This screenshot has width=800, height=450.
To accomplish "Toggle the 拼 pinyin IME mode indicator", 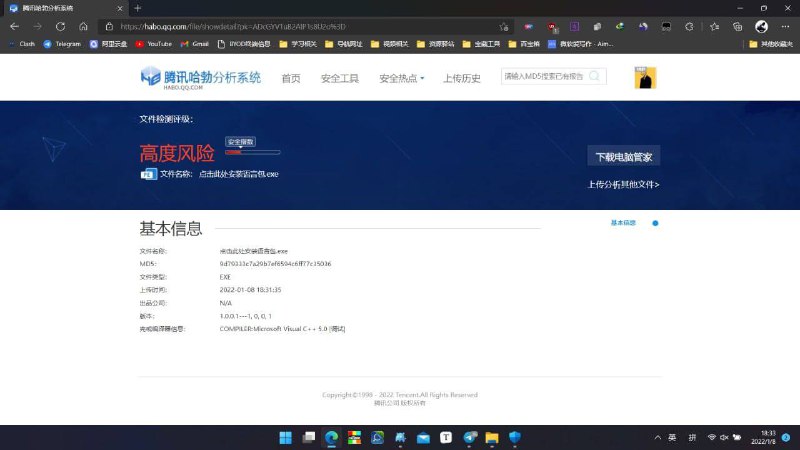I will [x=692, y=437].
